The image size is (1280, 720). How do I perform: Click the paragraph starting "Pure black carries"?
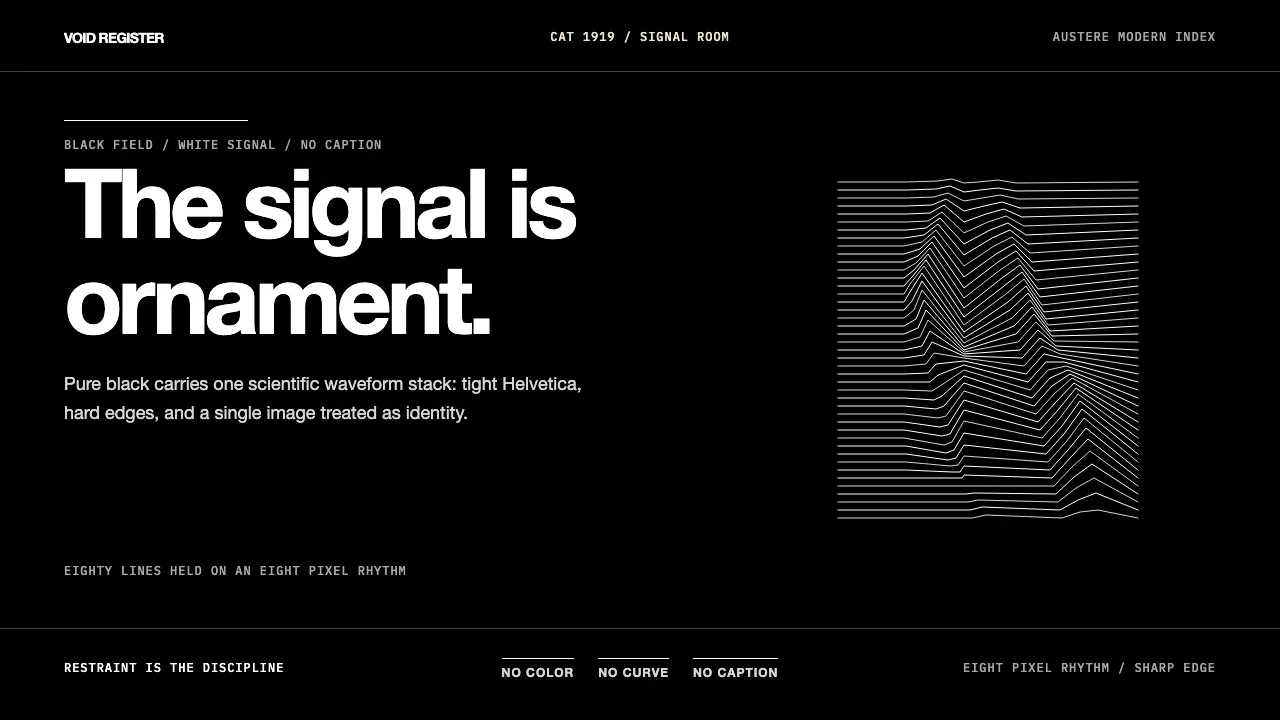[x=323, y=398]
